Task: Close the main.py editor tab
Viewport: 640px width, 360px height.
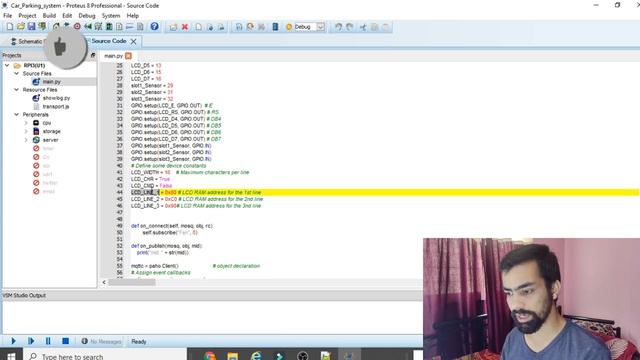Action: point(128,56)
